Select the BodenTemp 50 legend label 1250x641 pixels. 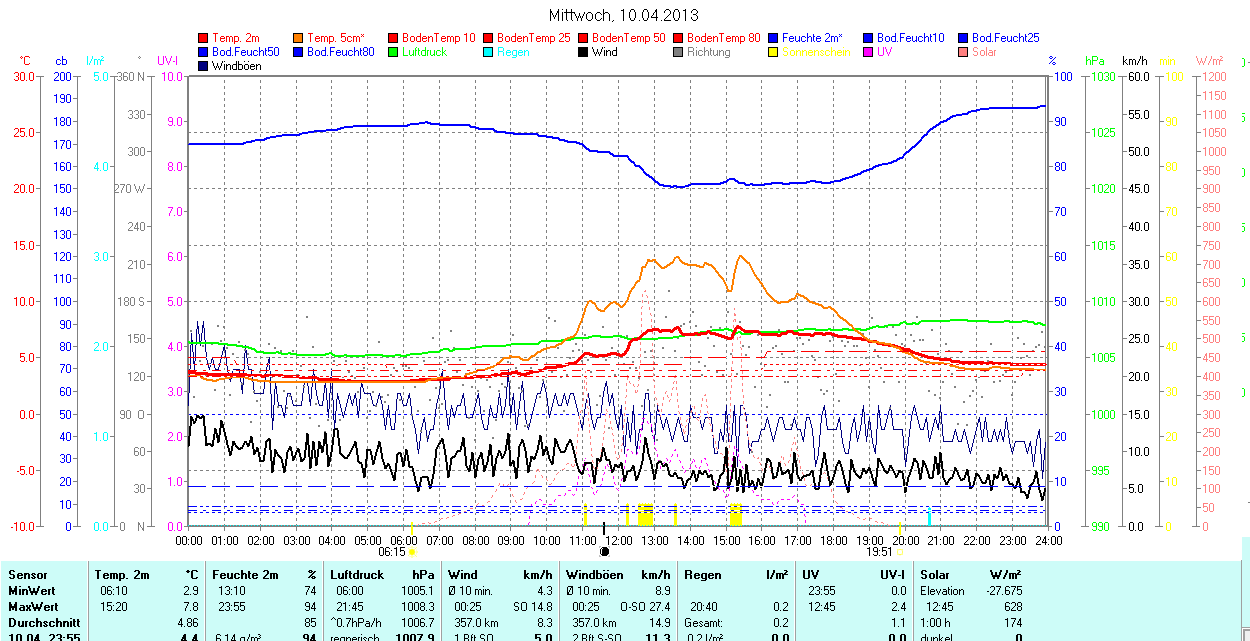pyautogui.click(x=629, y=38)
